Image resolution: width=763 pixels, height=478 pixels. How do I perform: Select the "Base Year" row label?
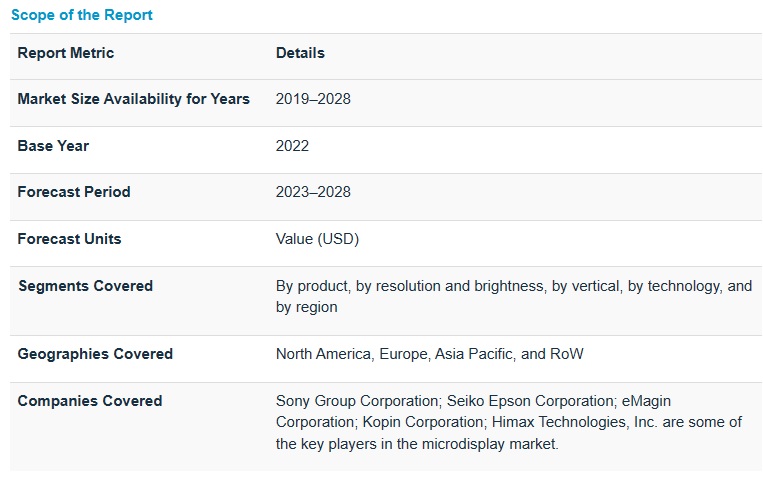tap(53, 146)
